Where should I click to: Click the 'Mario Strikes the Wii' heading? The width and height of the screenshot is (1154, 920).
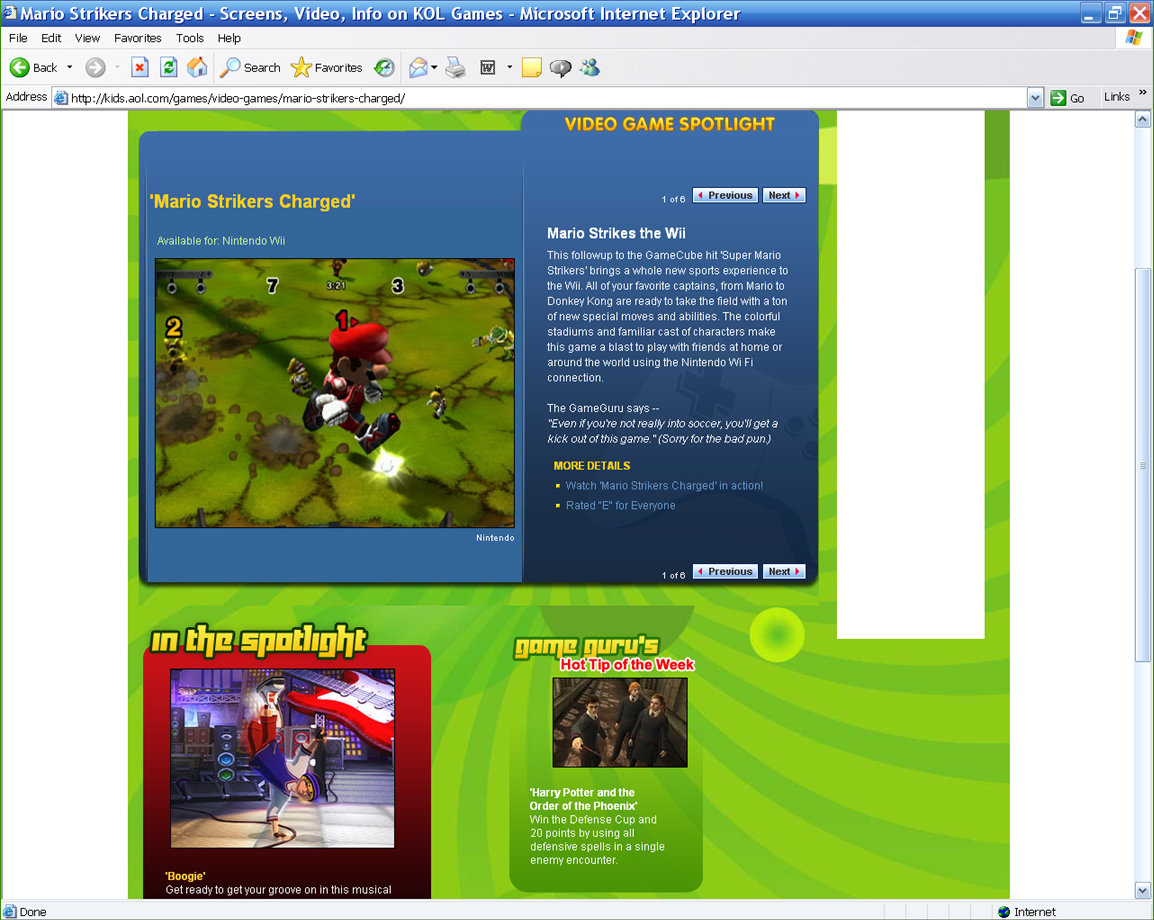point(616,233)
